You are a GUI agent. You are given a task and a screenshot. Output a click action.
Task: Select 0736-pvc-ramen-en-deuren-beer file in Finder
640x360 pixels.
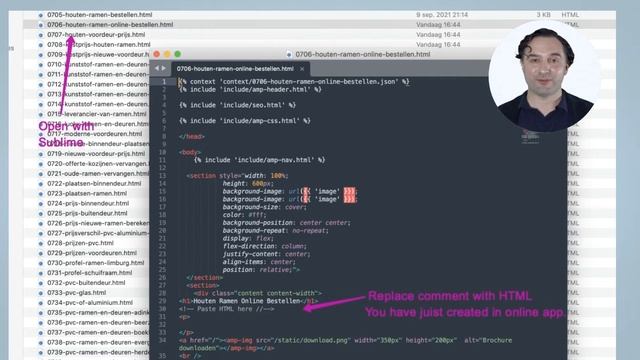click(x=98, y=322)
